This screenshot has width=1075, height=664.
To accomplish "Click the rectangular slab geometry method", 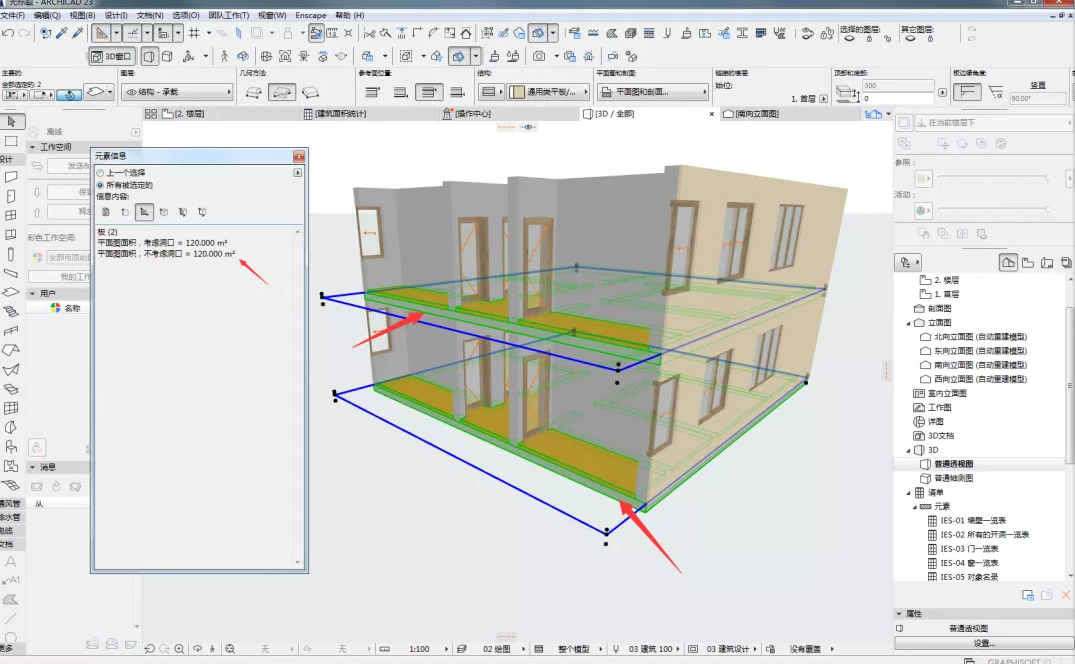I will pos(281,92).
